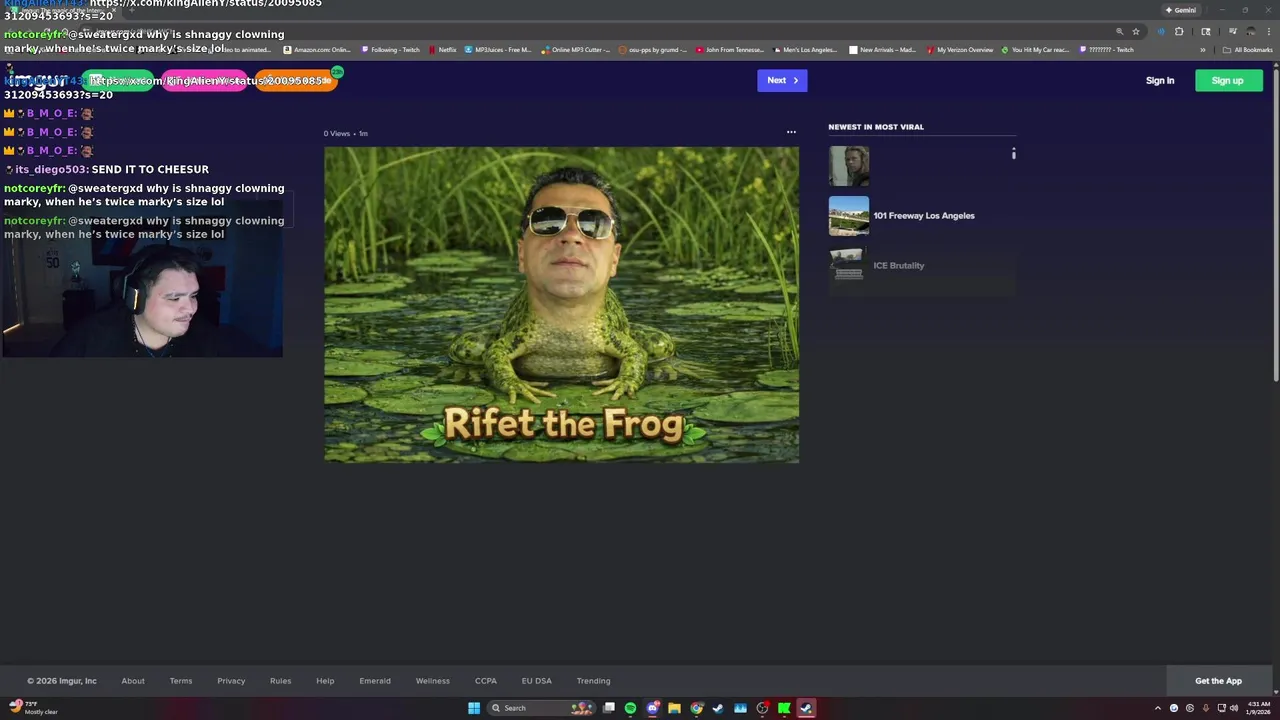Click the volume speaker tray icon
This screenshot has width=1280, height=720.
(x=1234, y=708)
